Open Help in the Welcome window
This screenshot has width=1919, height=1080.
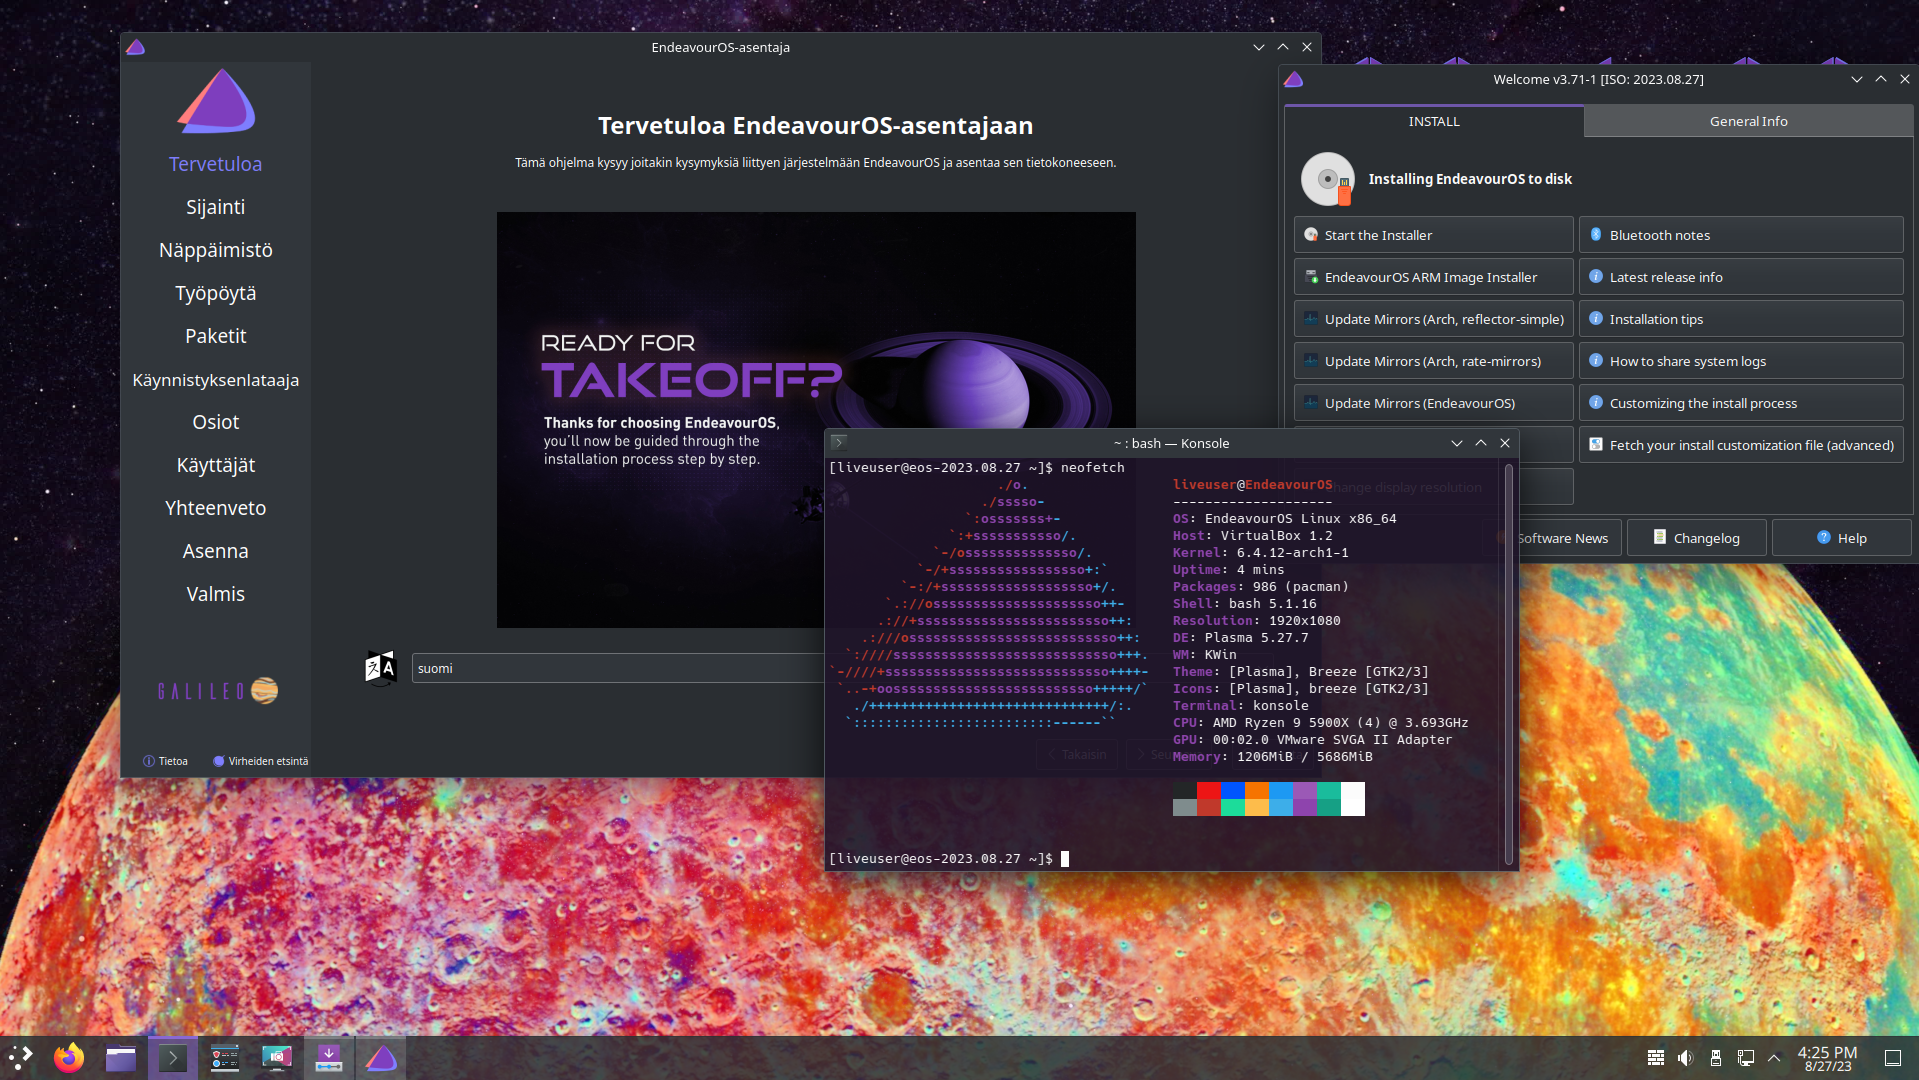click(1841, 538)
